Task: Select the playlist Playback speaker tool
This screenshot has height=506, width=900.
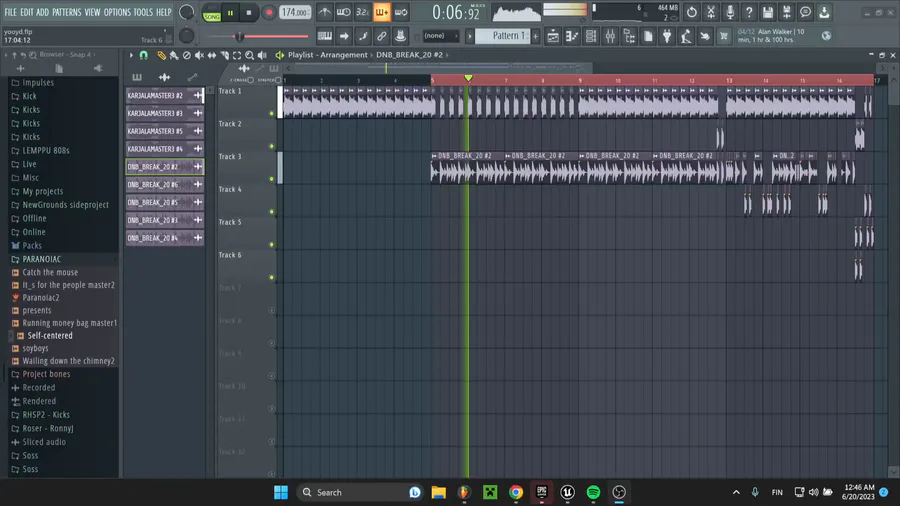Action: pyautogui.click(x=262, y=55)
